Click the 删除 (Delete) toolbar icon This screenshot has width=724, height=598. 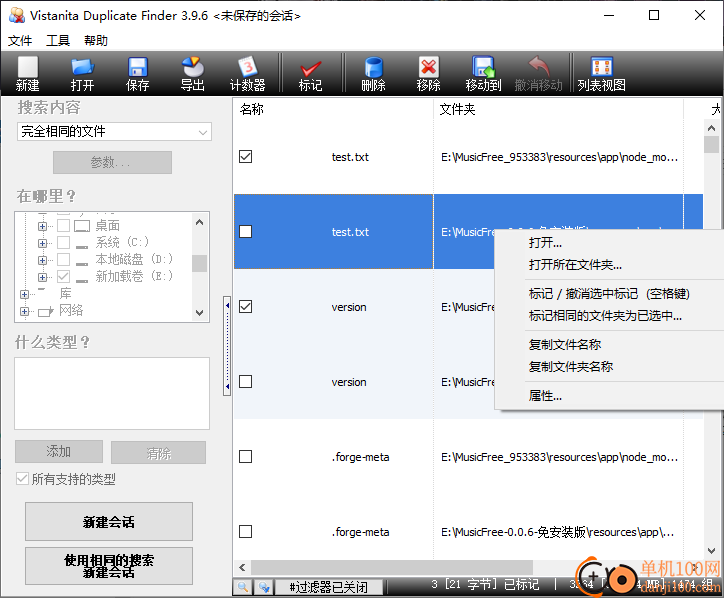(x=373, y=74)
